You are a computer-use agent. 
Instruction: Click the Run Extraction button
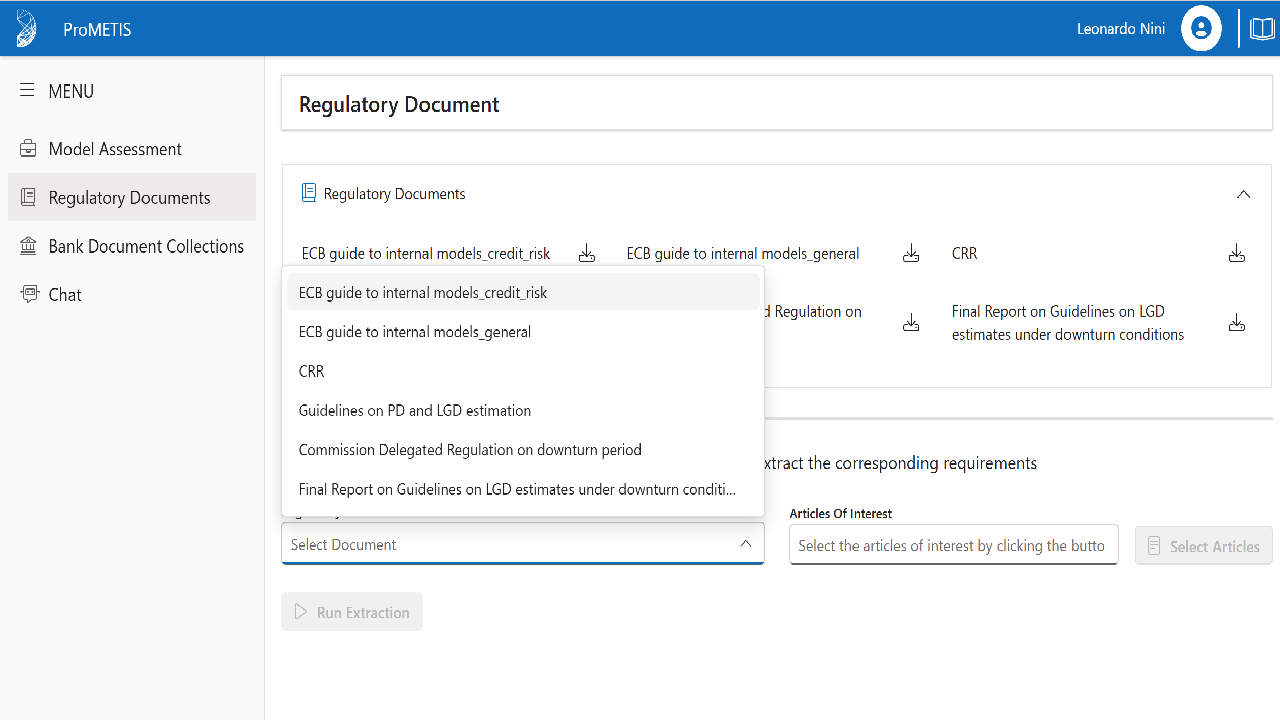[x=352, y=612]
